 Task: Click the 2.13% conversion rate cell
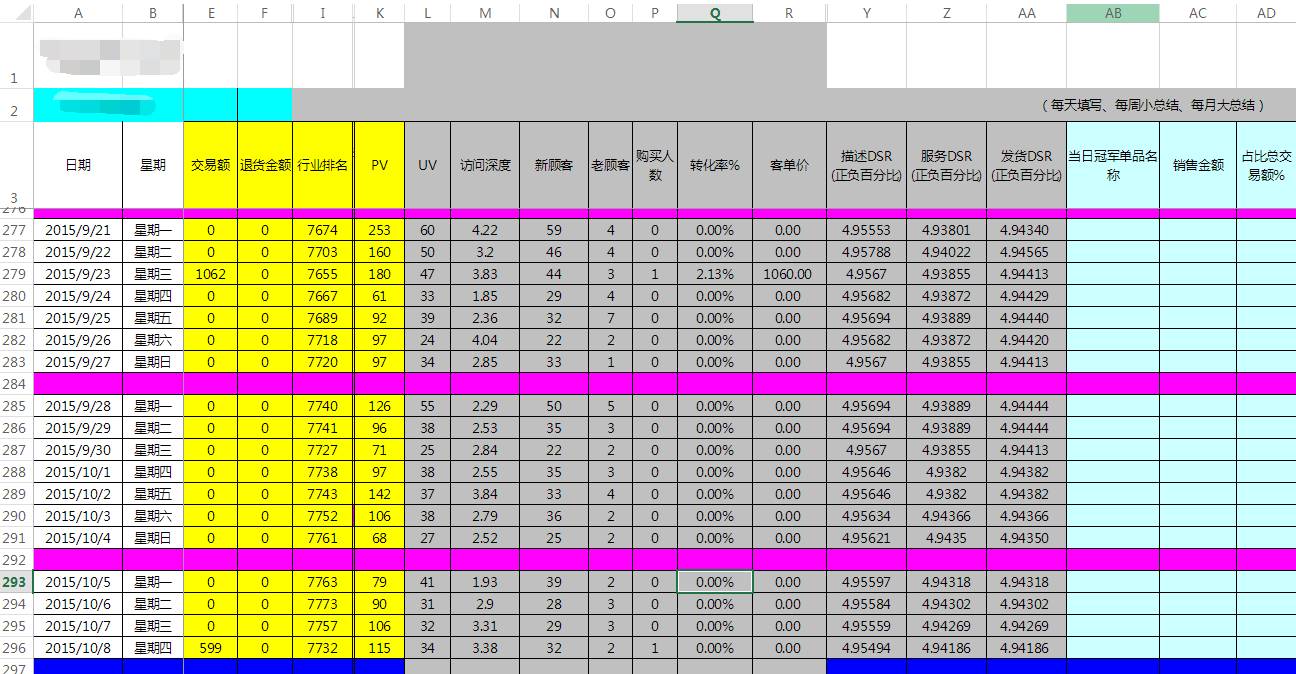click(714, 274)
